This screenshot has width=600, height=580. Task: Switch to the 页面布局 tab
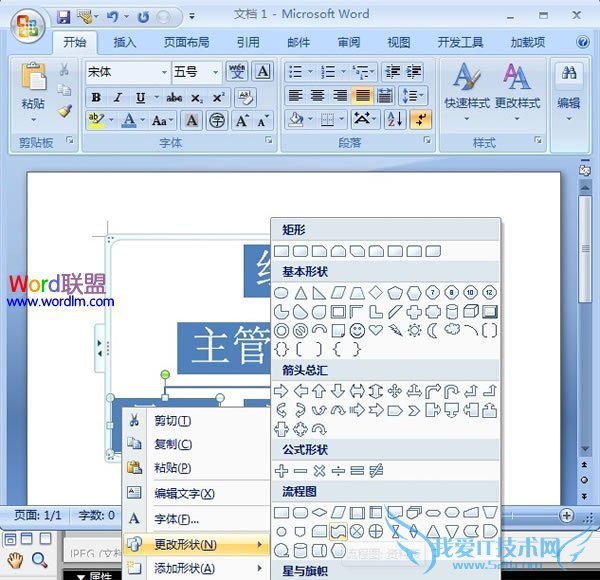[186, 42]
